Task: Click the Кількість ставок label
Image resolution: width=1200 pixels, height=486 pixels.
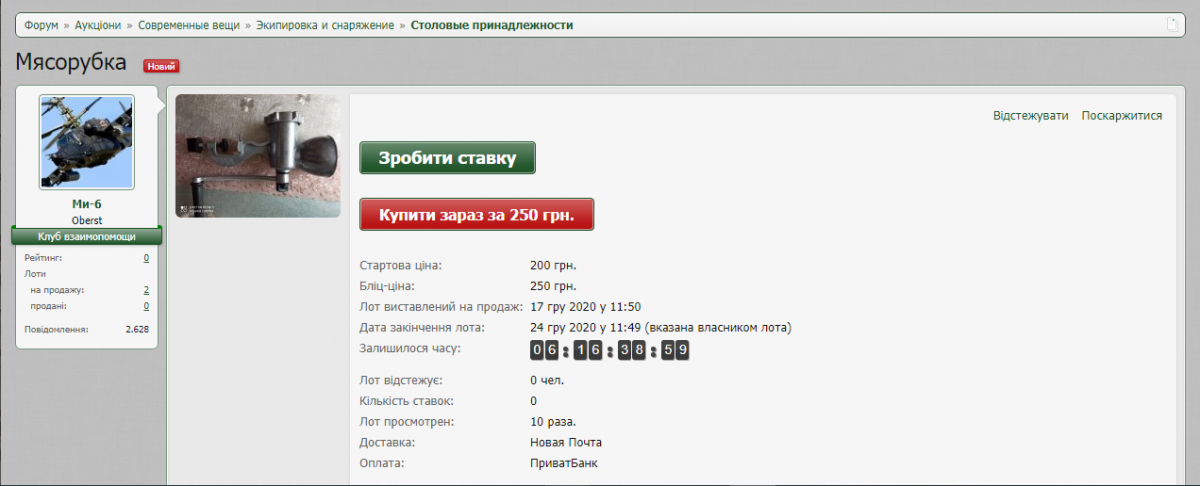Action: 408,401
